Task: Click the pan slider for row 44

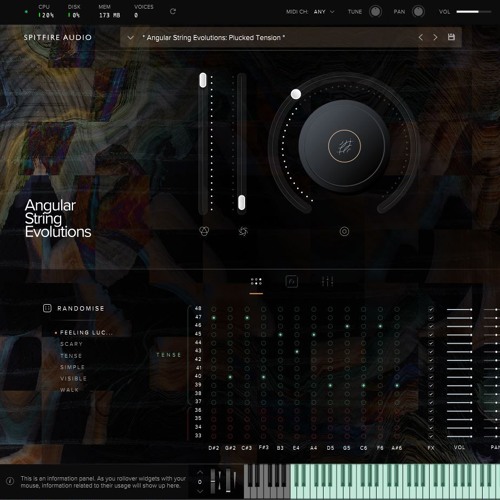Action: pyautogui.click(x=492, y=343)
